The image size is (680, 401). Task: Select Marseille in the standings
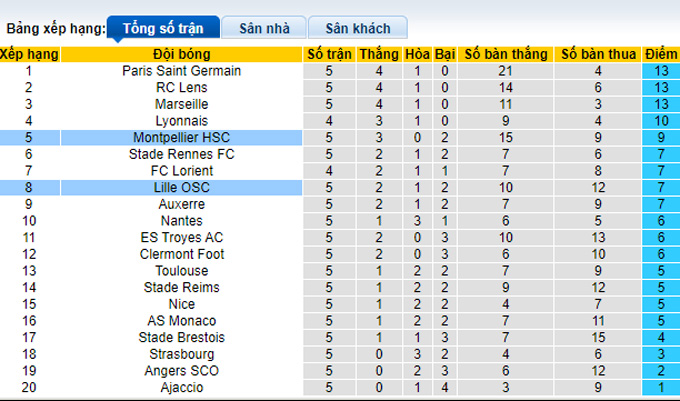pos(182,104)
